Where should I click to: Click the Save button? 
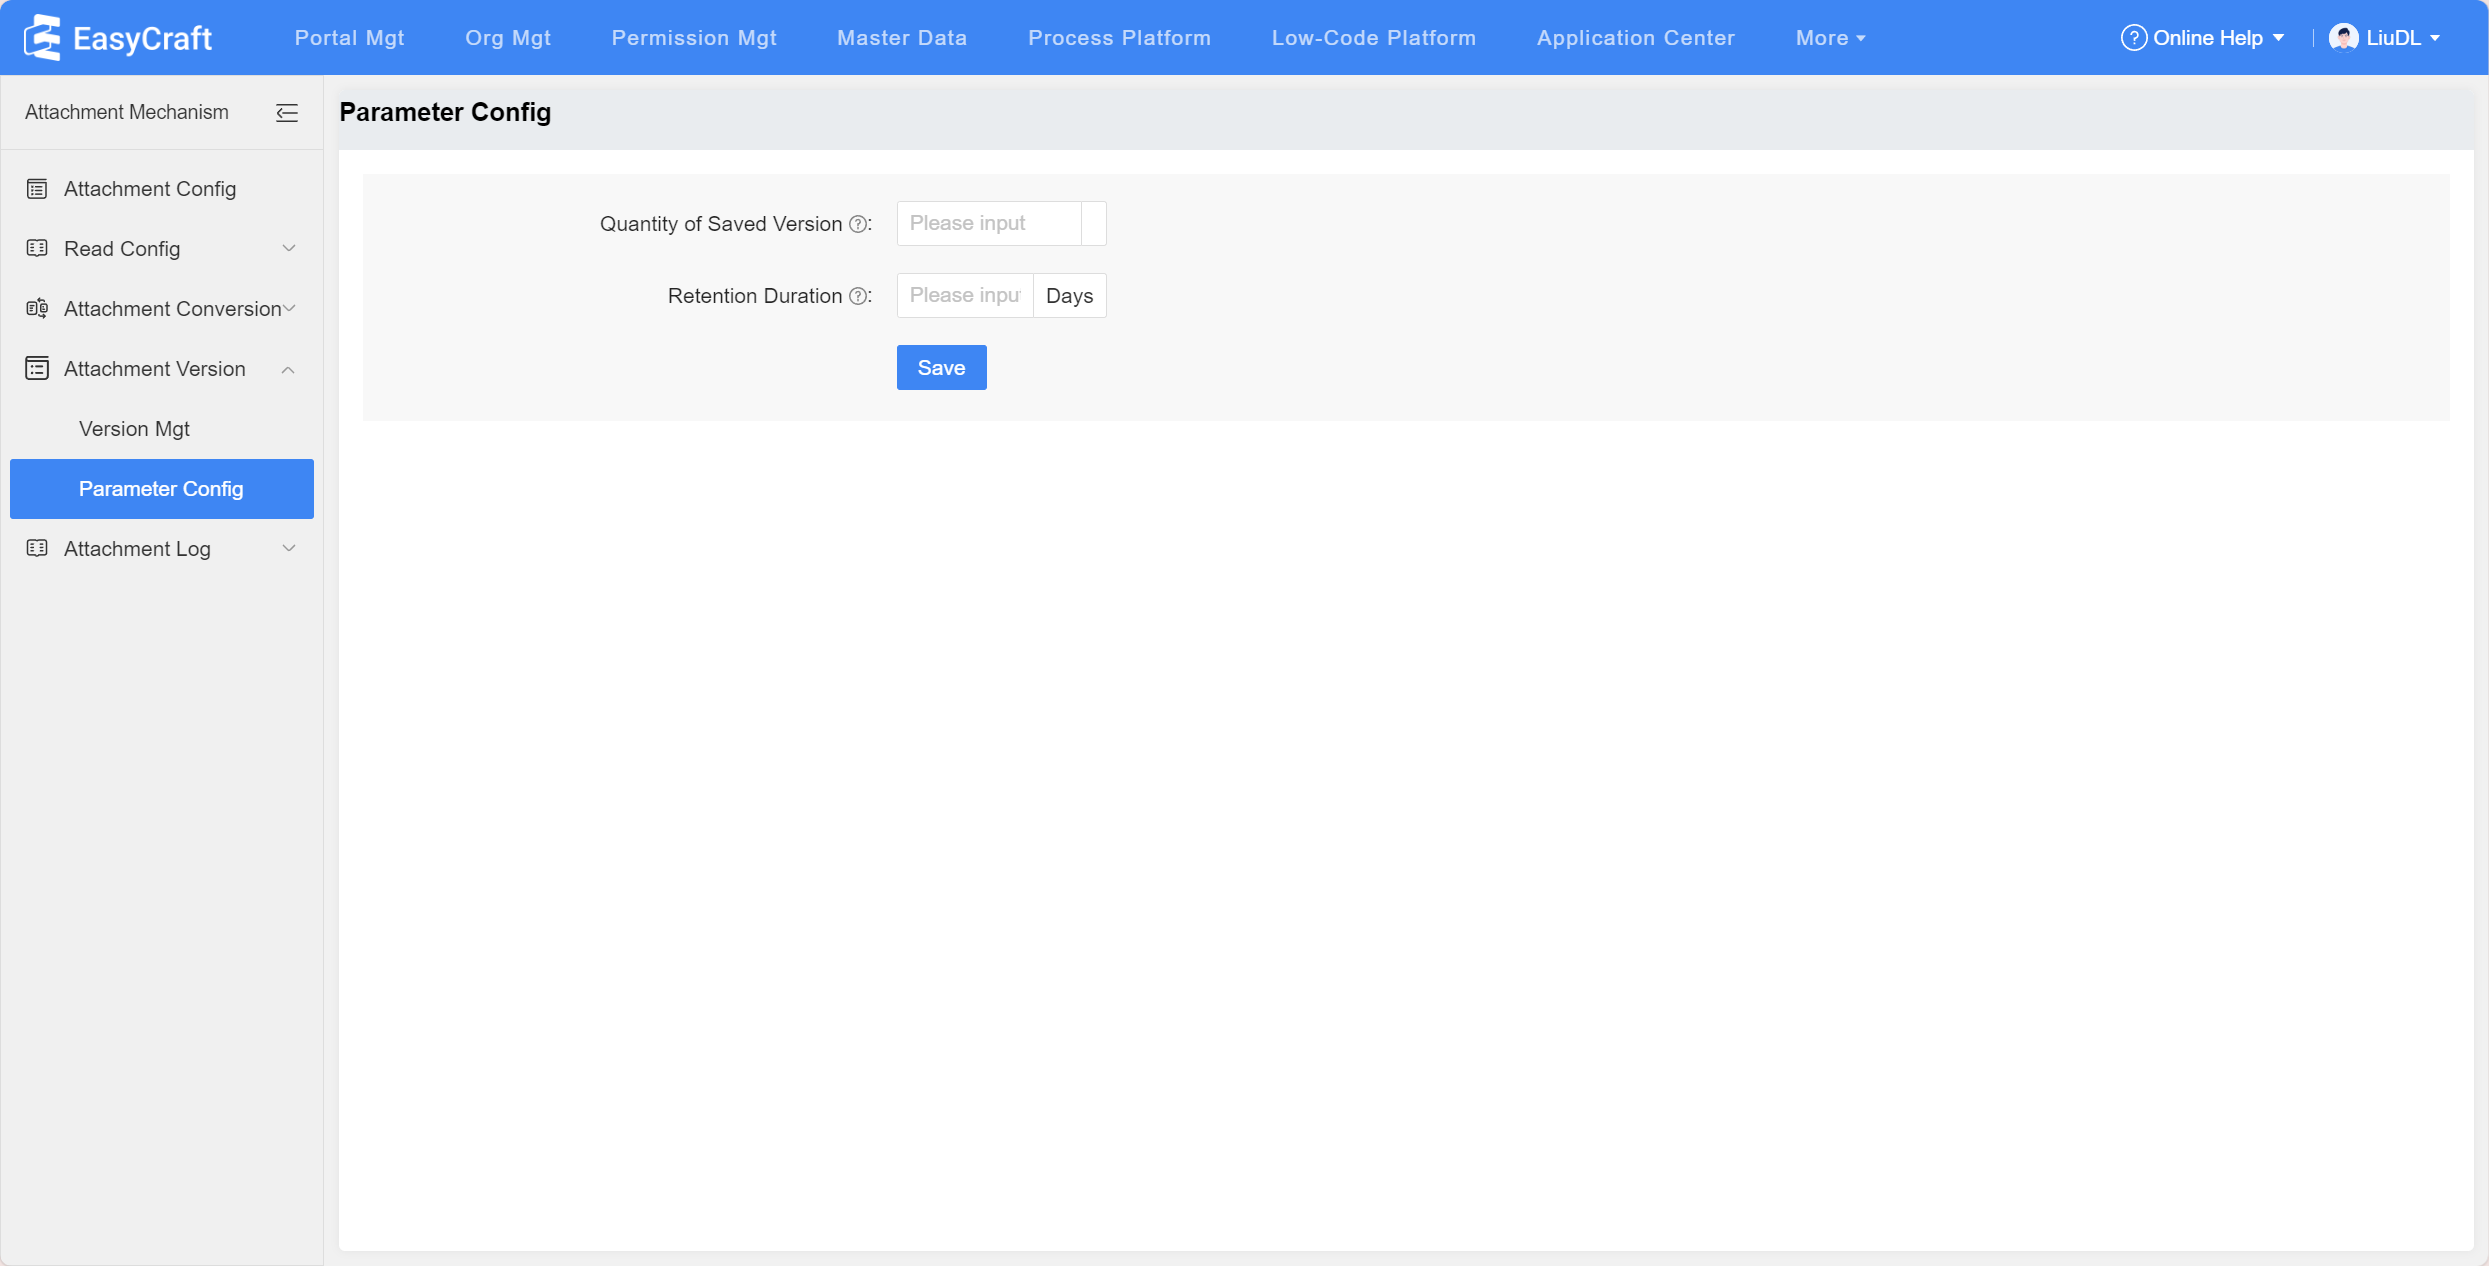[941, 368]
